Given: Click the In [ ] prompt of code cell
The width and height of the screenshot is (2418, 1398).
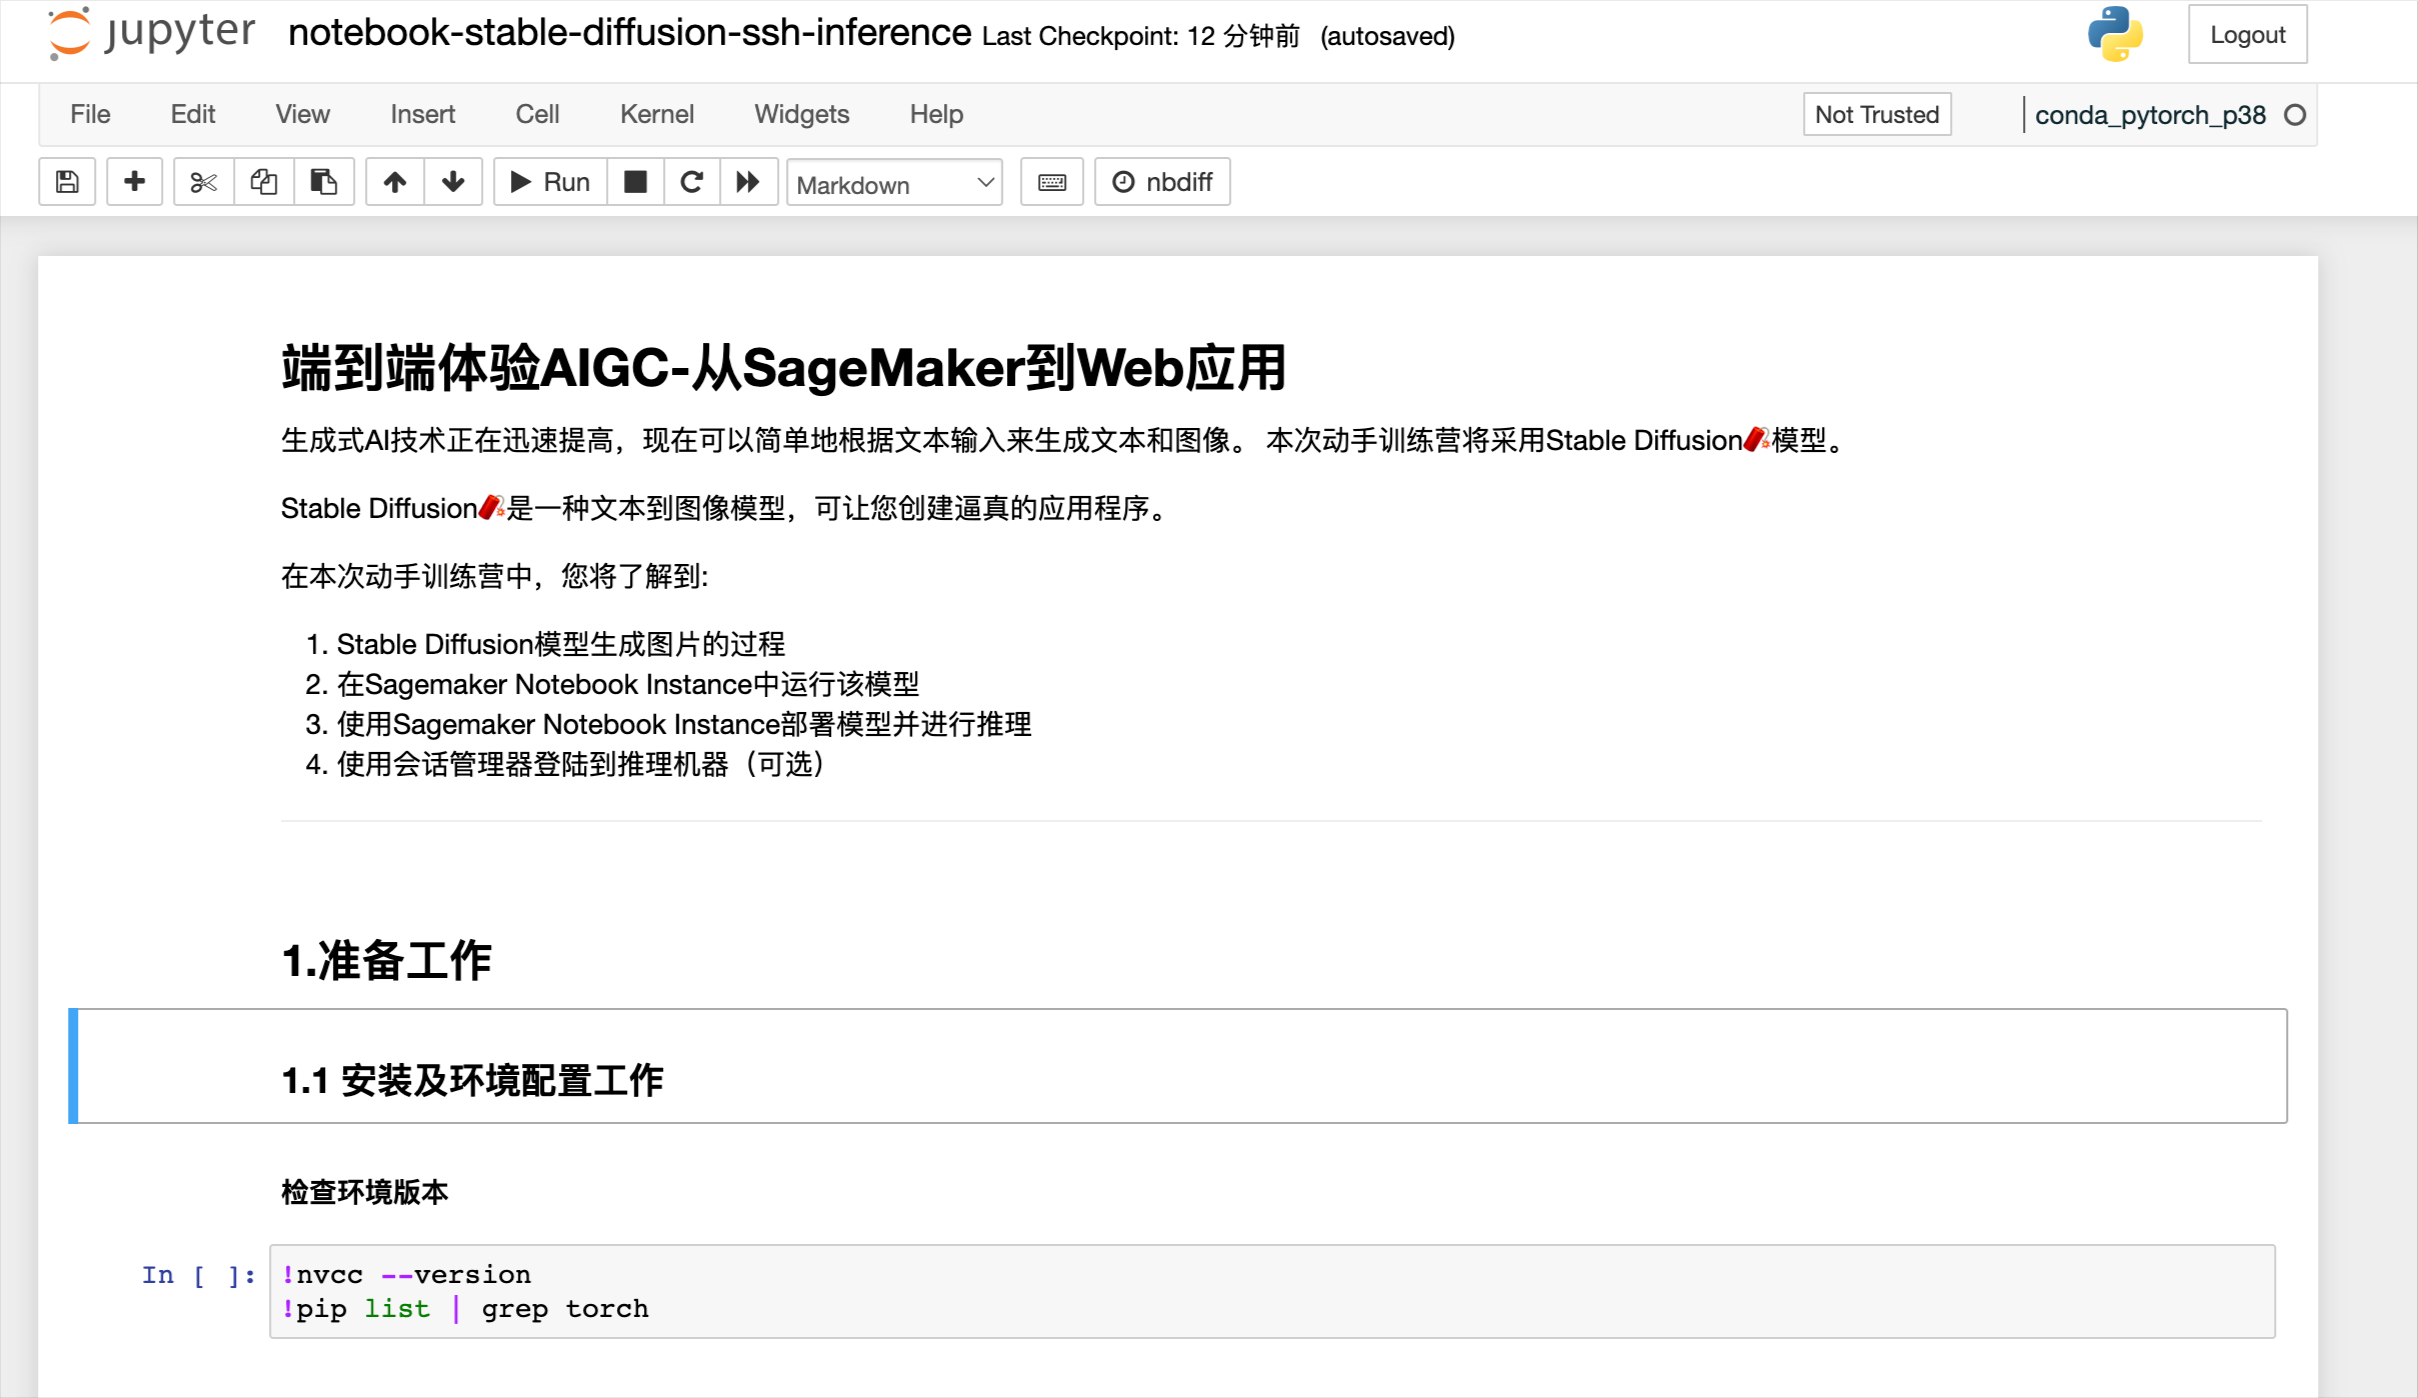Looking at the screenshot, I should coord(198,1275).
